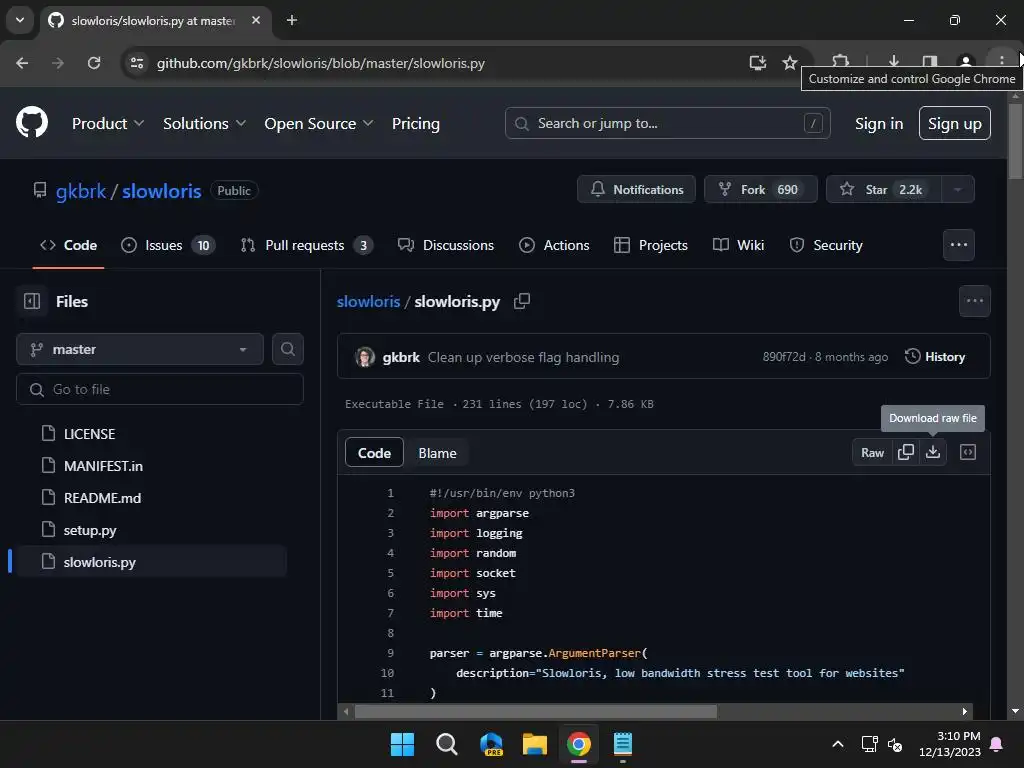Copy file path icon next to slowloris.py
Viewport: 1024px width, 768px height.
[522, 301]
